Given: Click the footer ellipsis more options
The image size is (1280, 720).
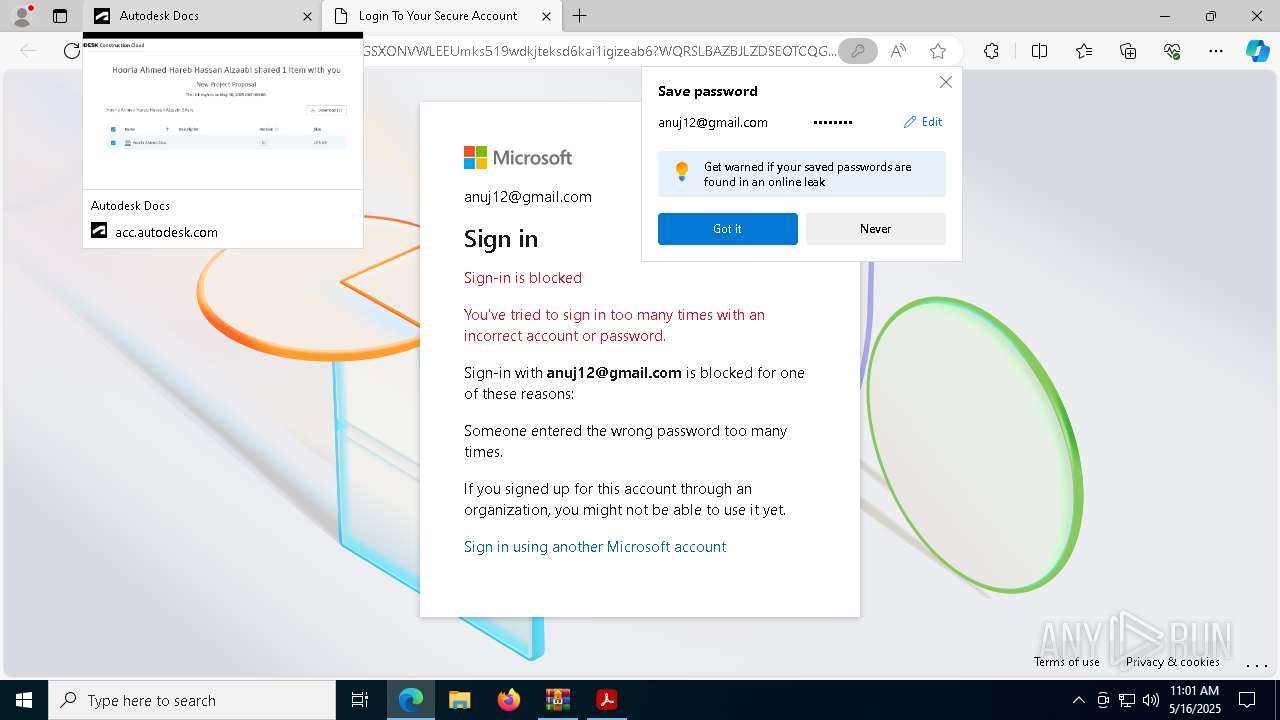Looking at the screenshot, I should coord(1257,666).
